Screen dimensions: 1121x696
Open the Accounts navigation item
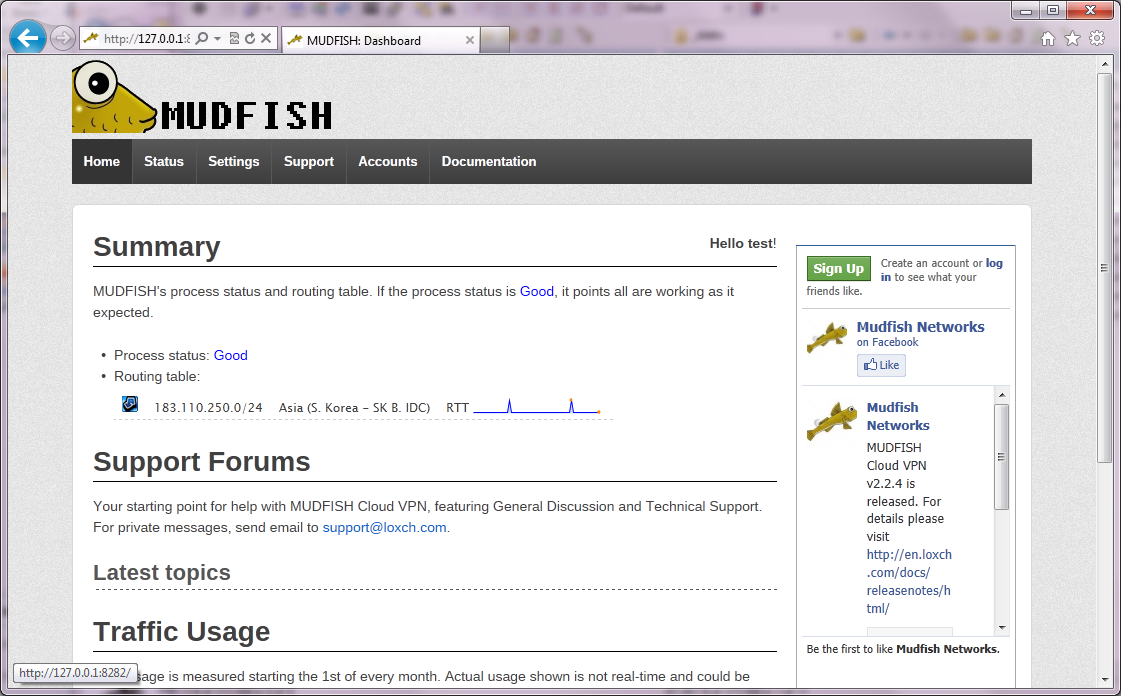point(387,161)
